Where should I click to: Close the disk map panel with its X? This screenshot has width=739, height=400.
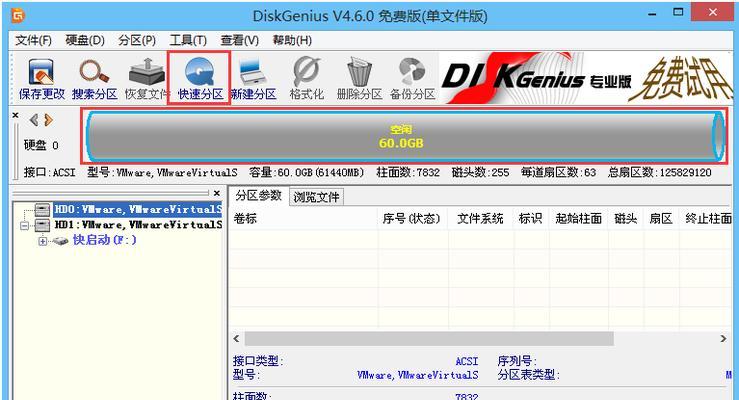[x=16, y=115]
